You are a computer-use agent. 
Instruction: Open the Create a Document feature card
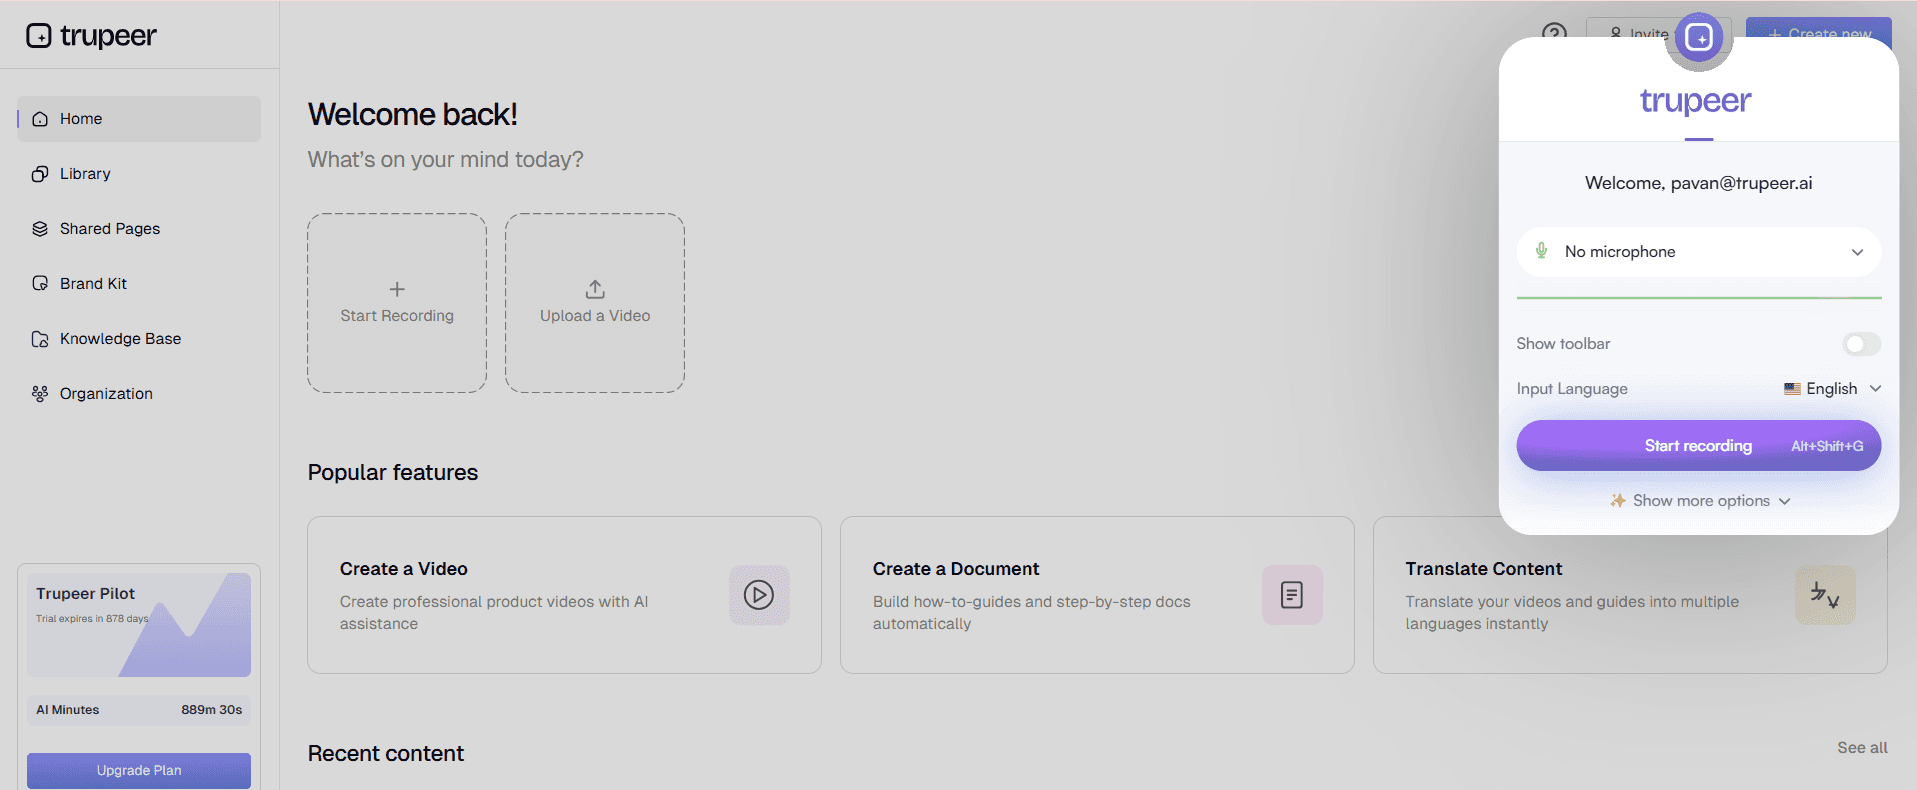(1097, 595)
